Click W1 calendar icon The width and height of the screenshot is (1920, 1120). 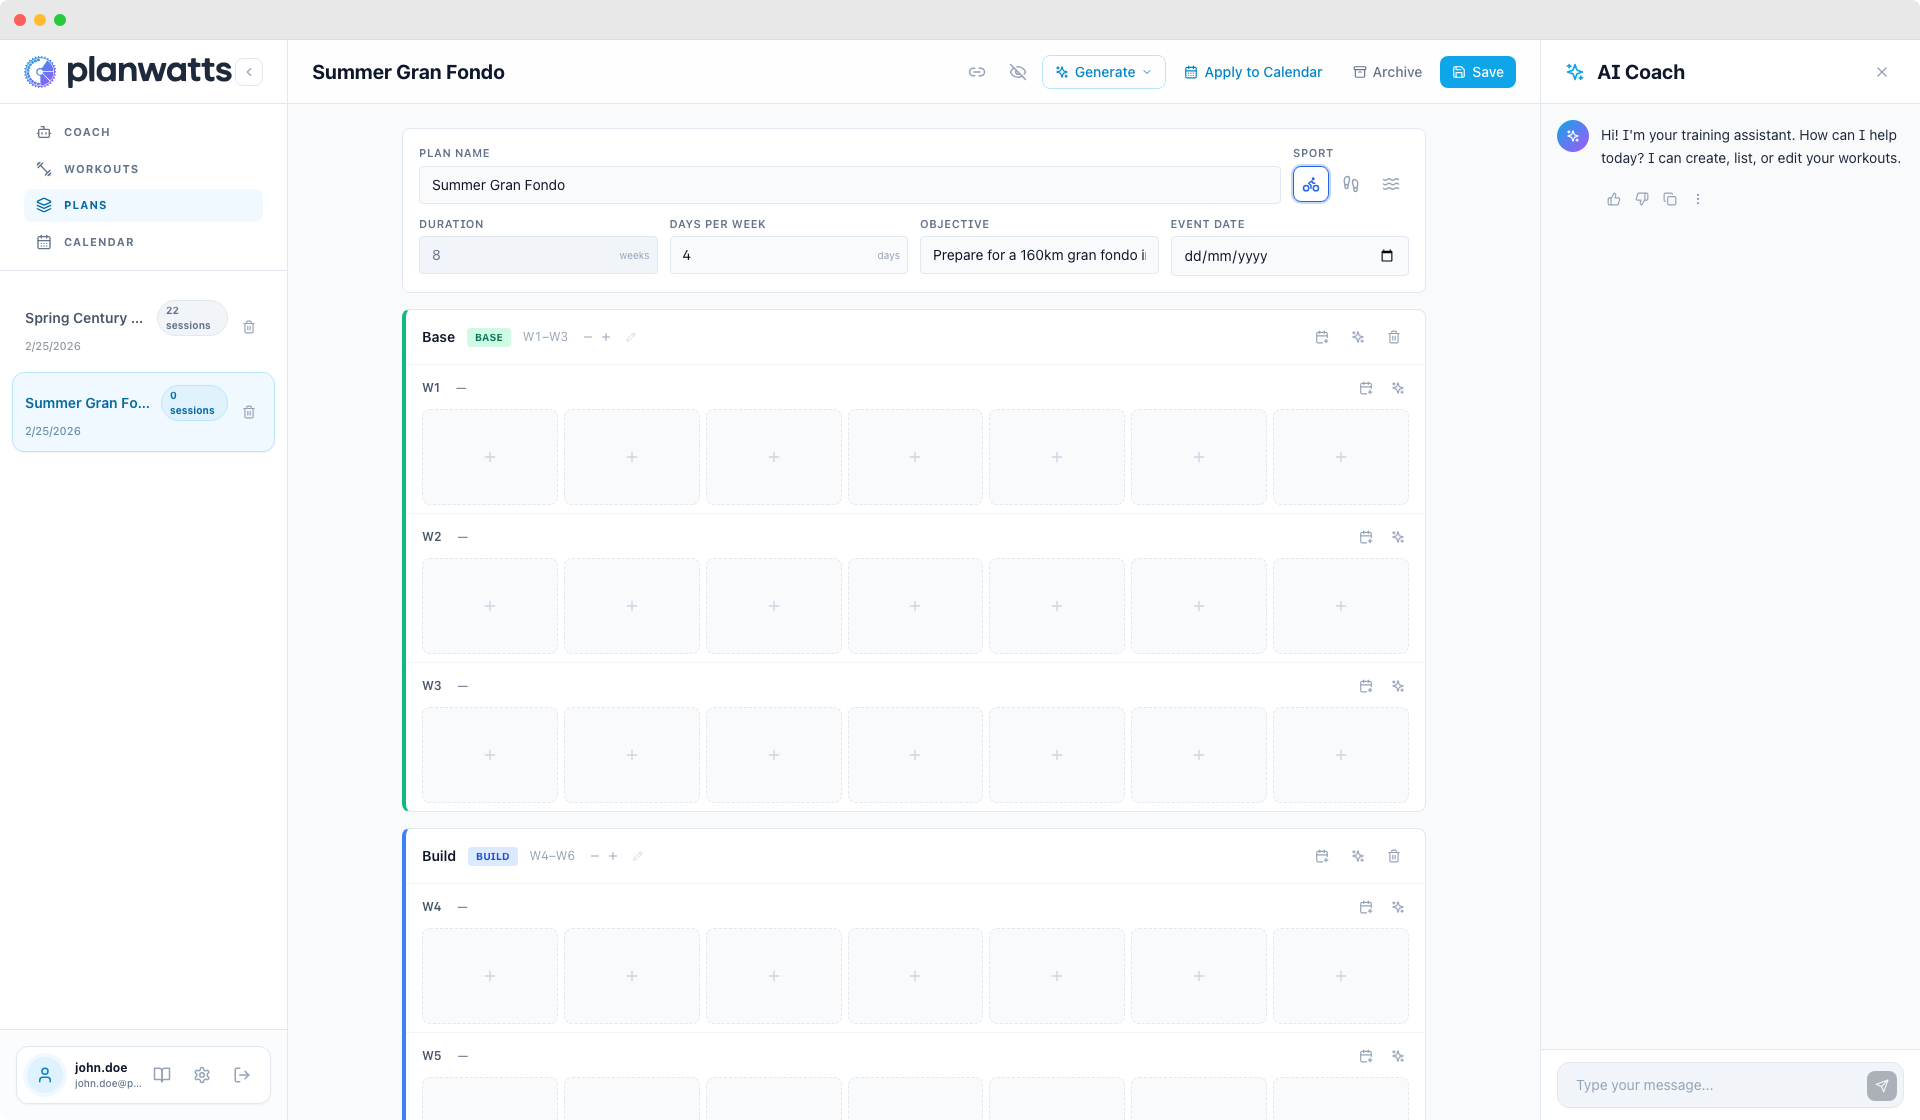coord(1366,388)
